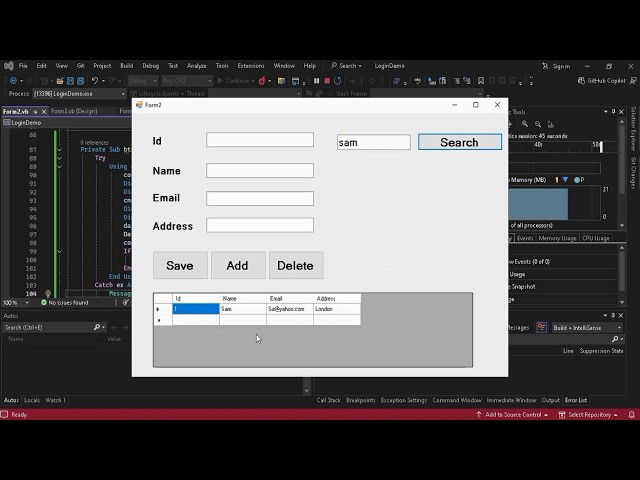Collapse the code block at line 87
640x480 pixels.
[x=60, y=150]
